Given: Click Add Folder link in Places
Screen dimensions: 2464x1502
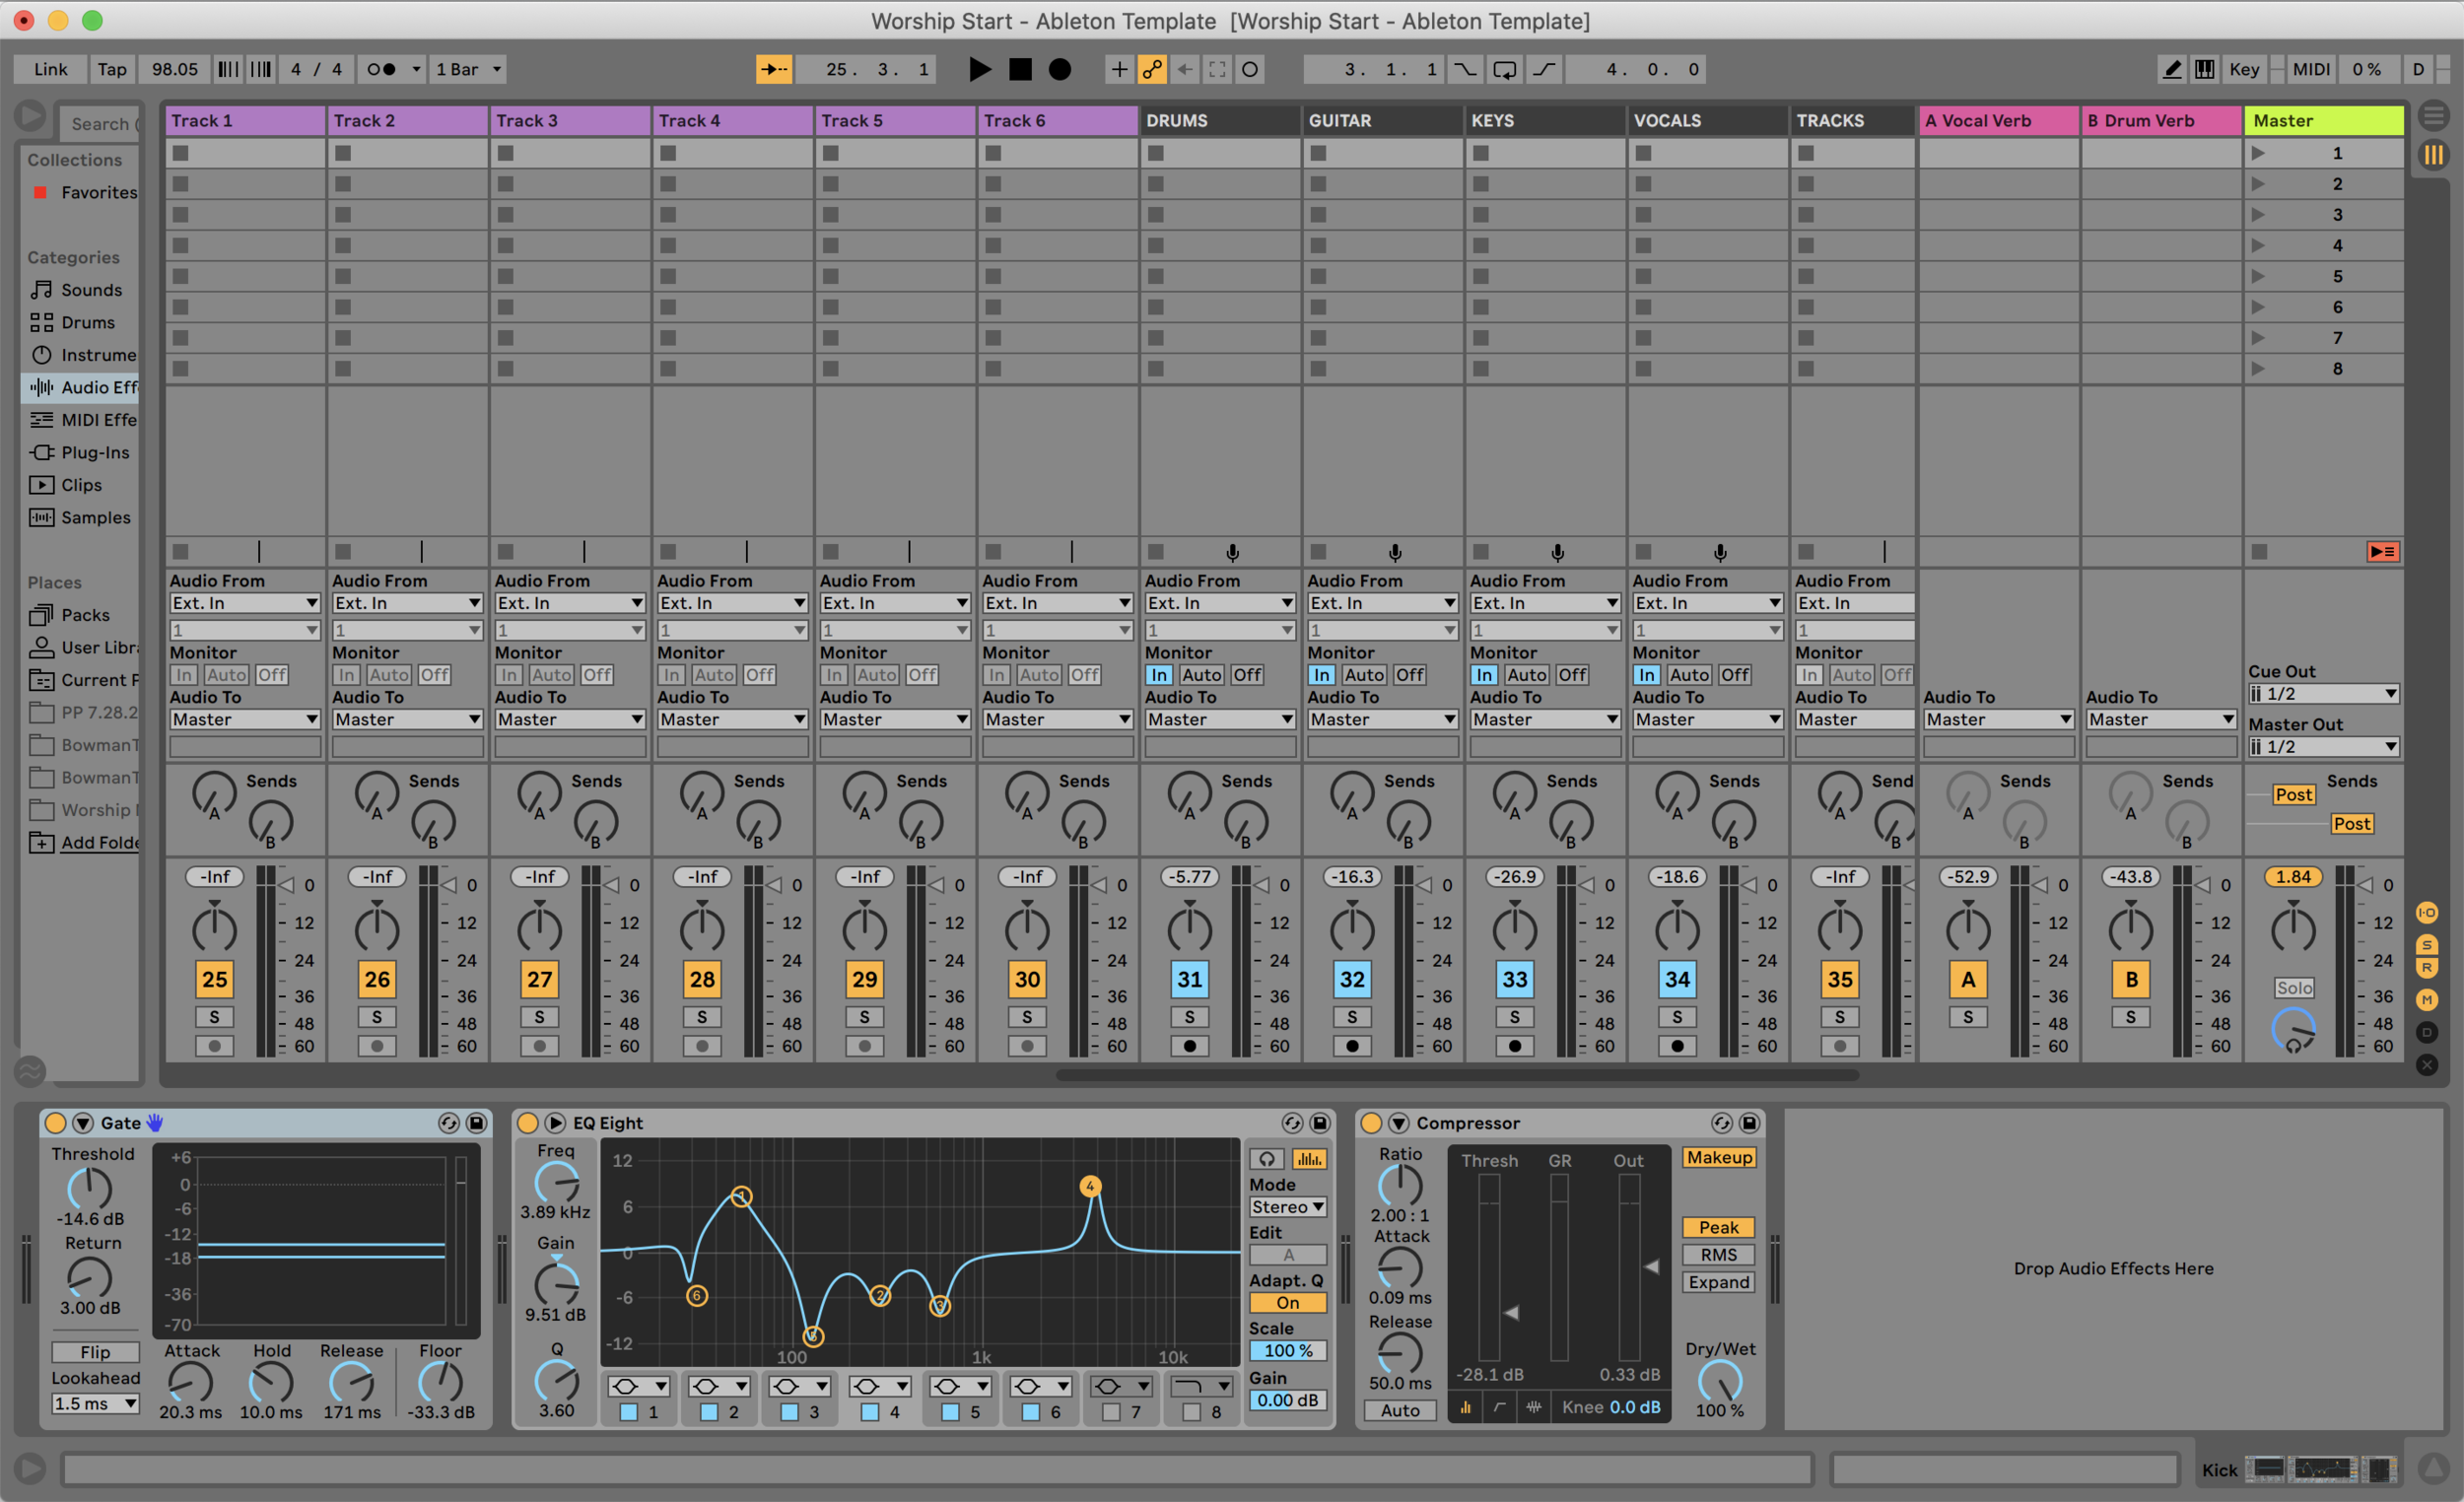Looking at the screenshot, I should 100,842.
